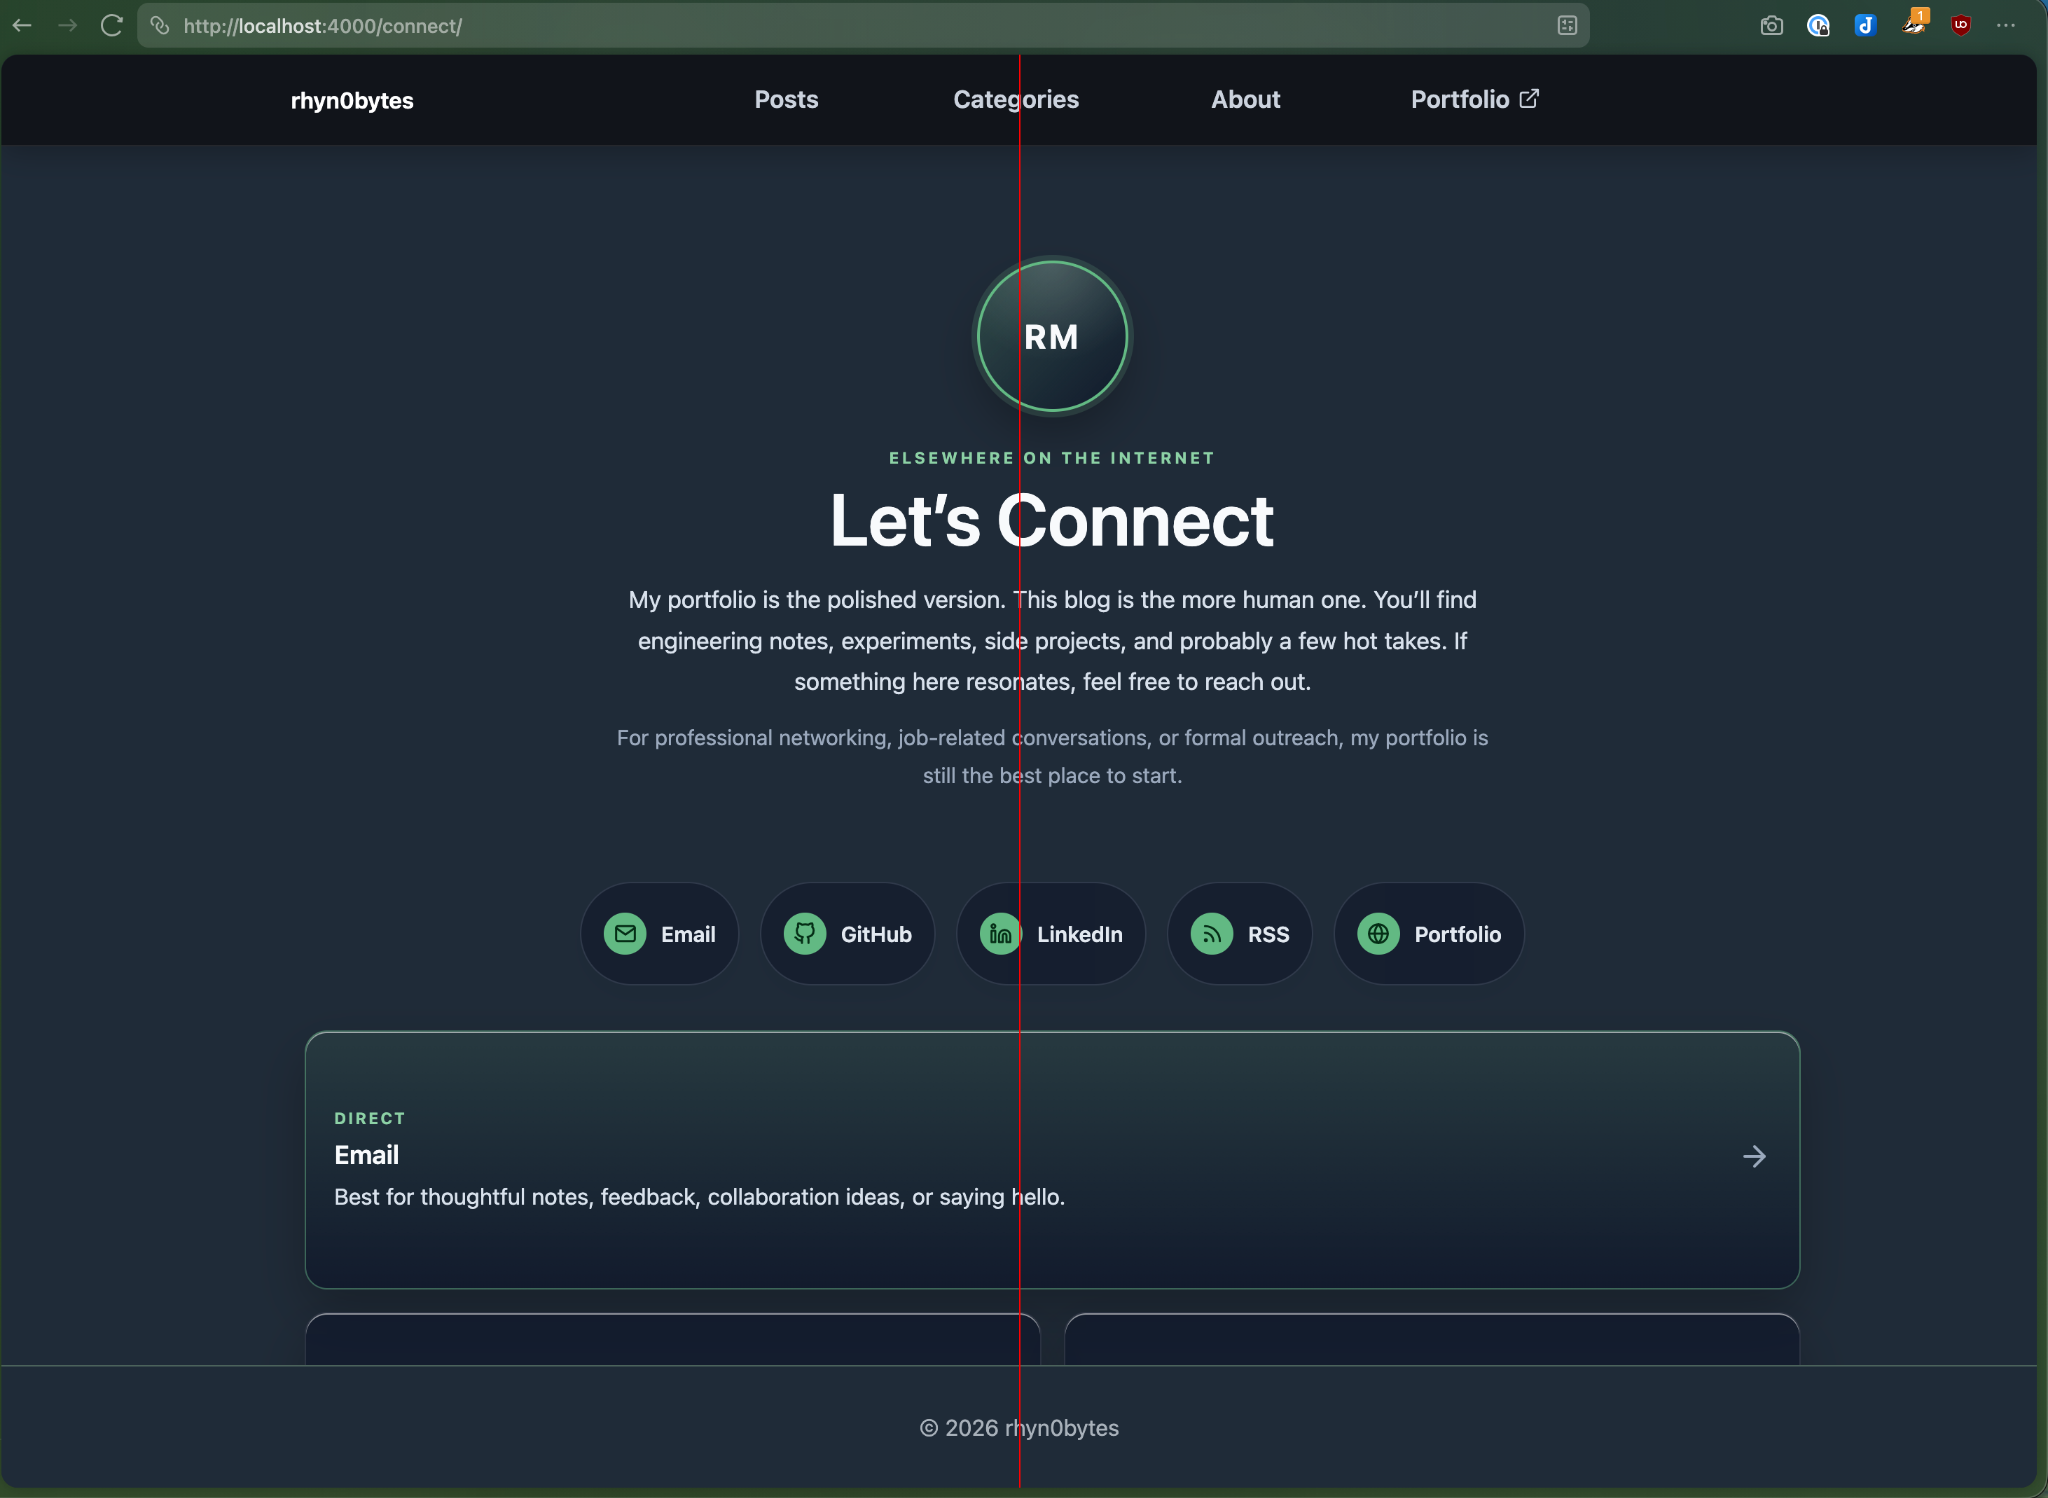Image resolution: width=2048 pixels, height=1498 pixels.
Task: Open the uBlock Origin extension icon
Action: 1960,26
